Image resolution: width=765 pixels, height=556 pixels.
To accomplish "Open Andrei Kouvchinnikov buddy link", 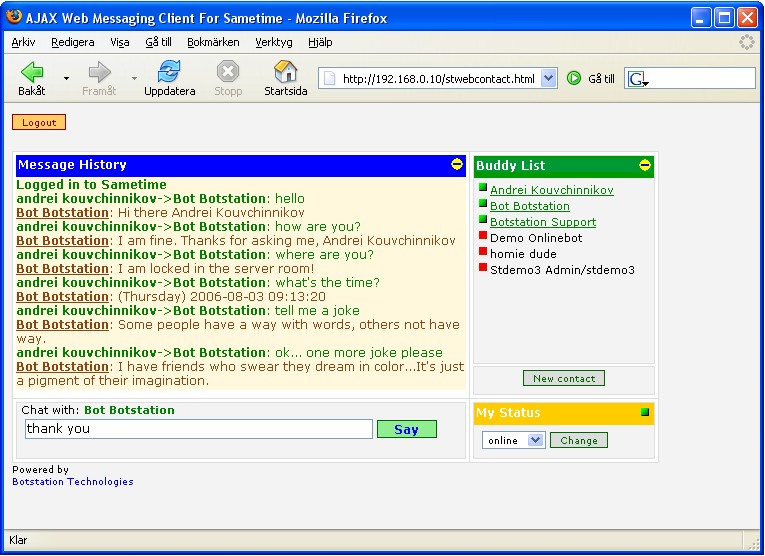I will 552,190.
